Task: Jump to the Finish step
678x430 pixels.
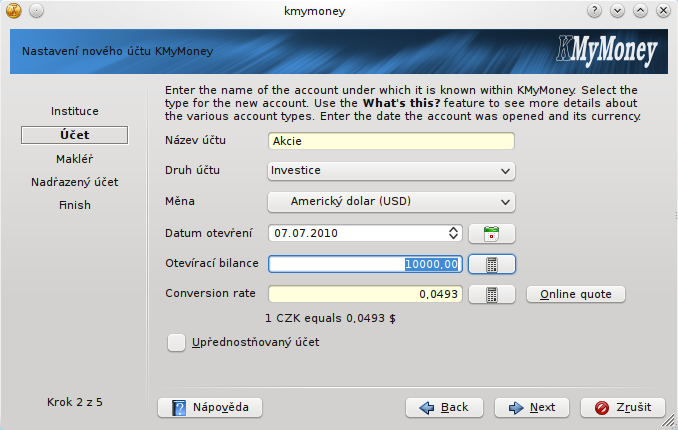Action: pyautogui.click(x=75, y=205)
